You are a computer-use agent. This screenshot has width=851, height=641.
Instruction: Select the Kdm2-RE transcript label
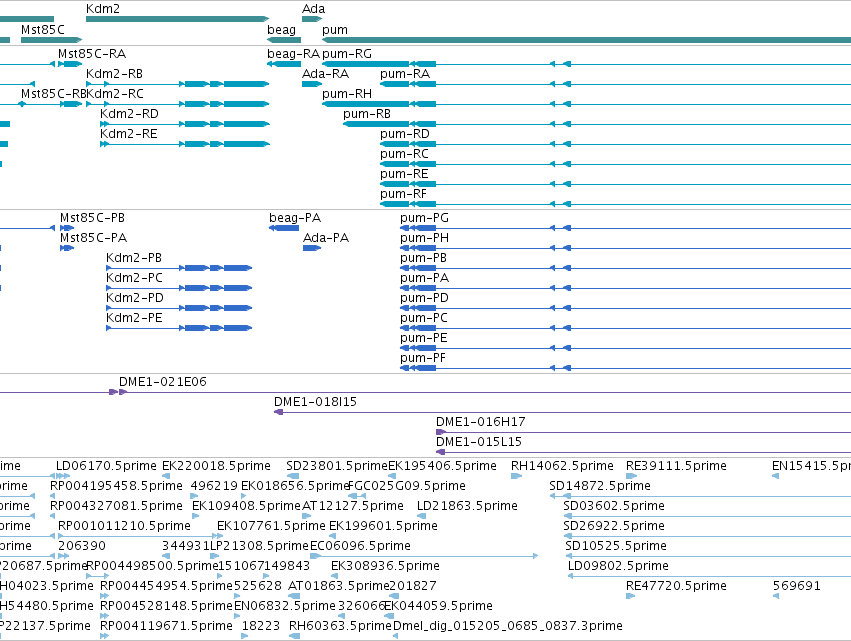click(x=129, y=134)
